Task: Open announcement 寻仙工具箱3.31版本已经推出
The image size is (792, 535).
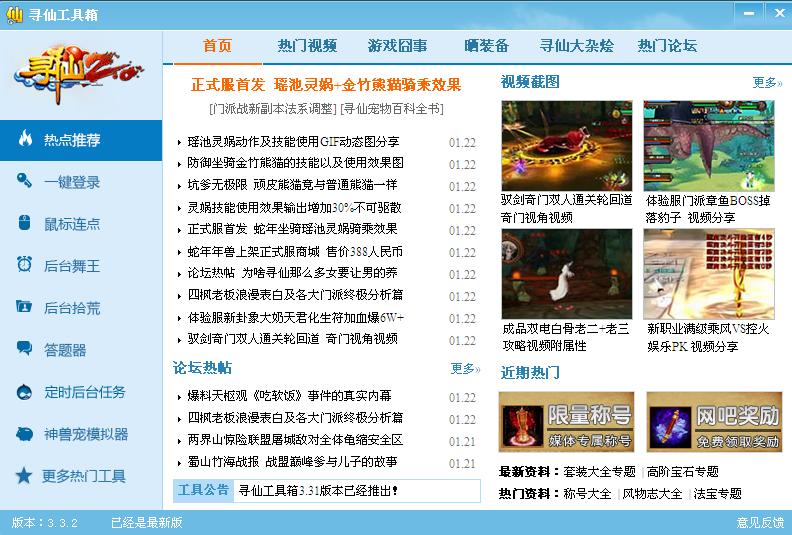Action: pyautogui.click(x=318, y=491)
